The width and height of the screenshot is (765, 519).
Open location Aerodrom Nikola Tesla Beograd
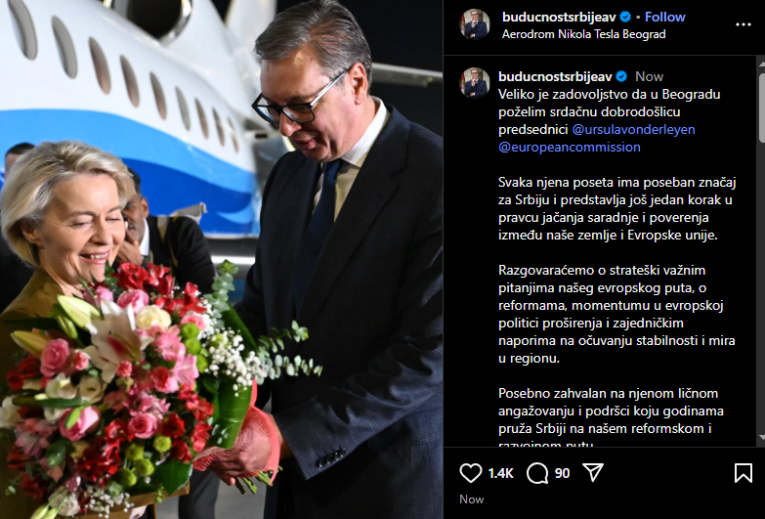[584, 34]
